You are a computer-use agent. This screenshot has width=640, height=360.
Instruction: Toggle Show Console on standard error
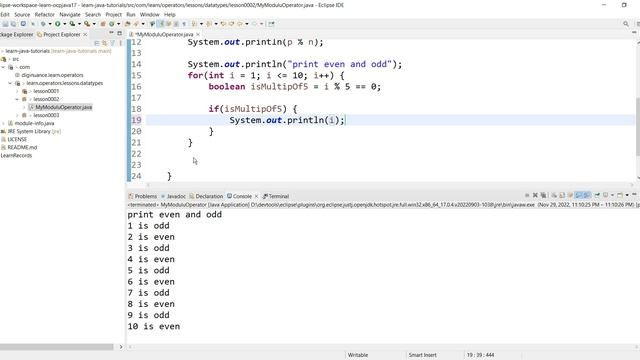pyautogui.click(x=587, y=195)
